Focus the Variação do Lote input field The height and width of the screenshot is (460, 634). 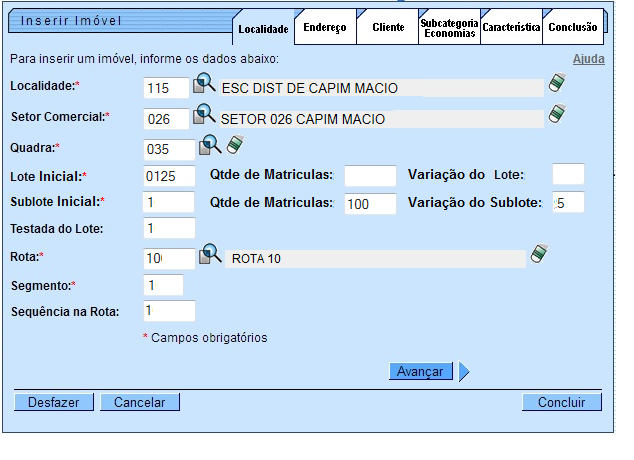coord(568,175)
